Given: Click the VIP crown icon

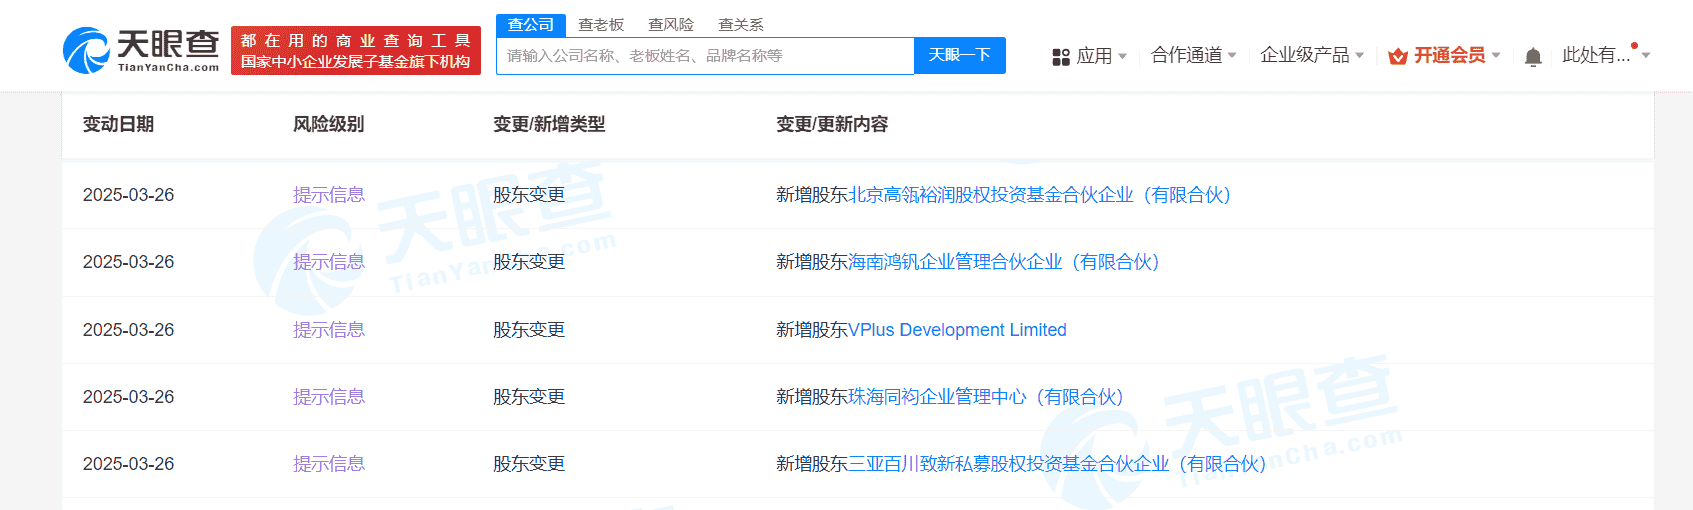Looking at the screenshot, I should (1398, 57).
